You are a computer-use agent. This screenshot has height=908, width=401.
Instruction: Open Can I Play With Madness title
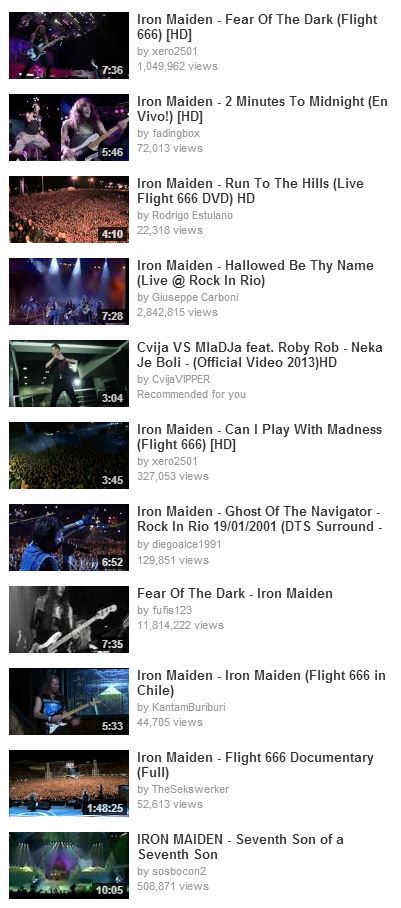click(x=260, y=437)
